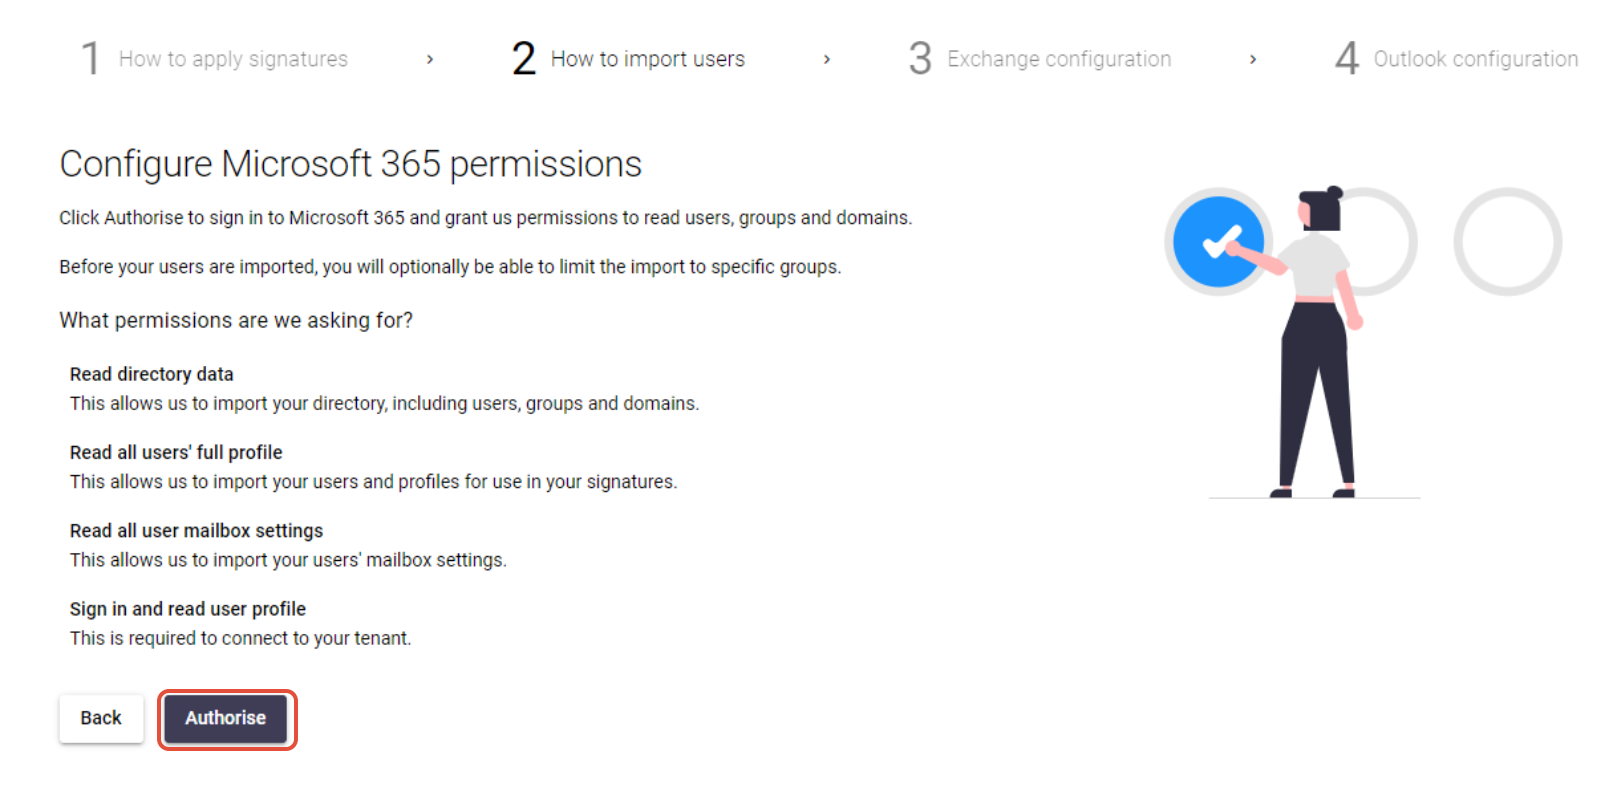
Task: Select step 2 How to import users
Action: pyautogui.click(x=628, y=59)
